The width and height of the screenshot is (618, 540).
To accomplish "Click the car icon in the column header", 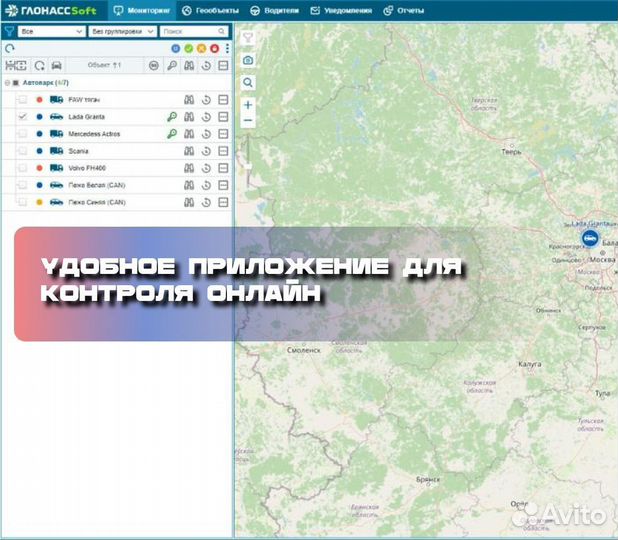I will point(56,65).
